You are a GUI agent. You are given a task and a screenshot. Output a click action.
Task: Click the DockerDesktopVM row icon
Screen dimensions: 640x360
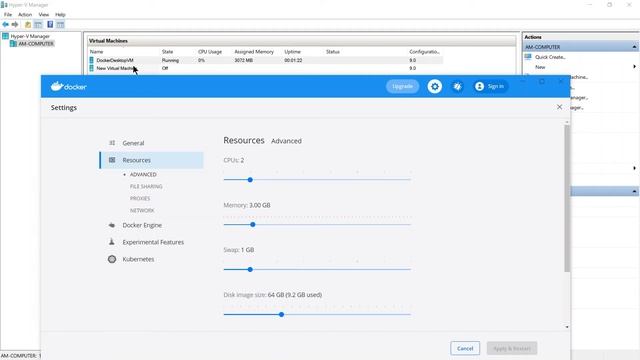(x=92, y=60)
